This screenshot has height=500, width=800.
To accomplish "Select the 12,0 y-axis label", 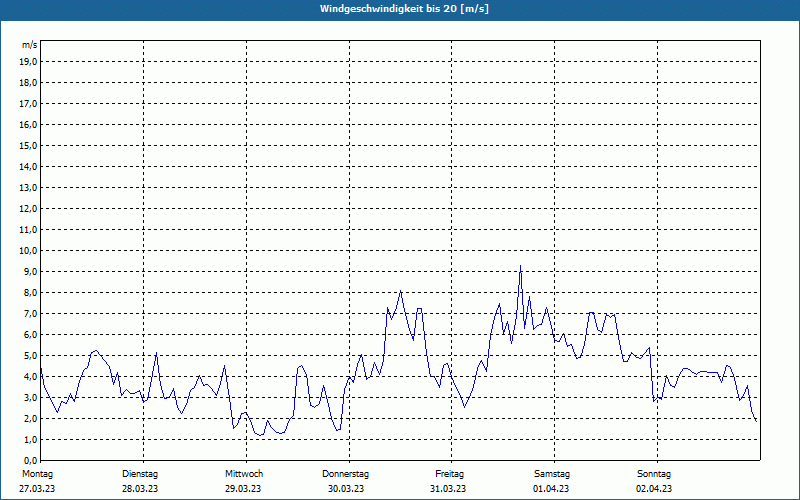I will 28,209.
